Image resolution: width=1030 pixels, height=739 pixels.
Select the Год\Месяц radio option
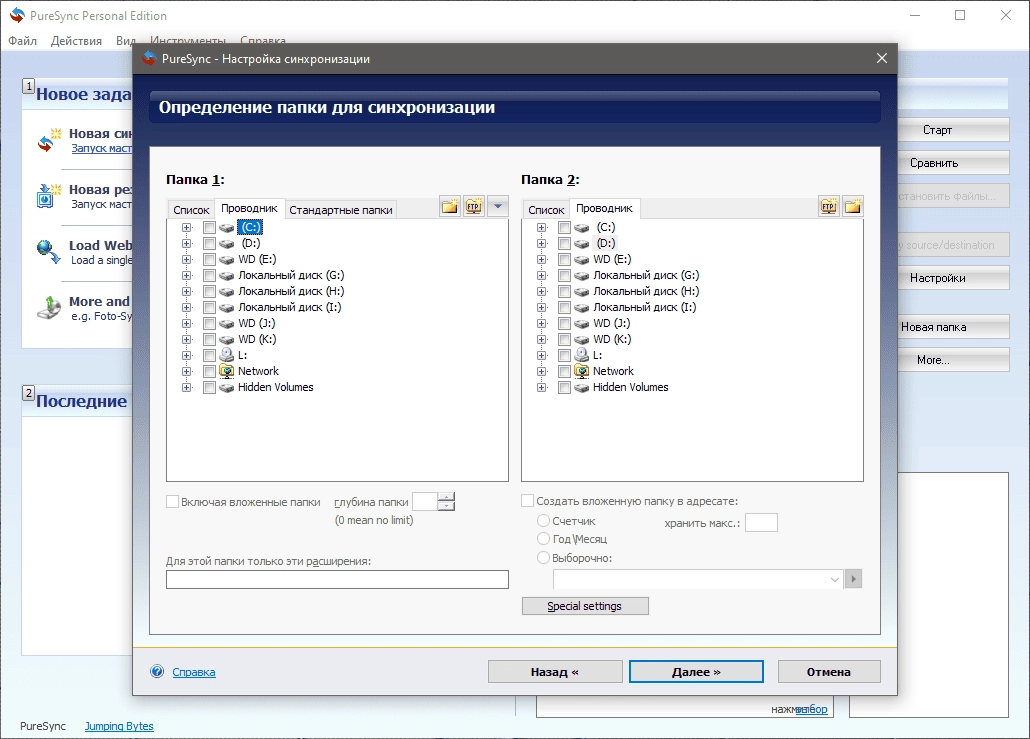(543, 539)
